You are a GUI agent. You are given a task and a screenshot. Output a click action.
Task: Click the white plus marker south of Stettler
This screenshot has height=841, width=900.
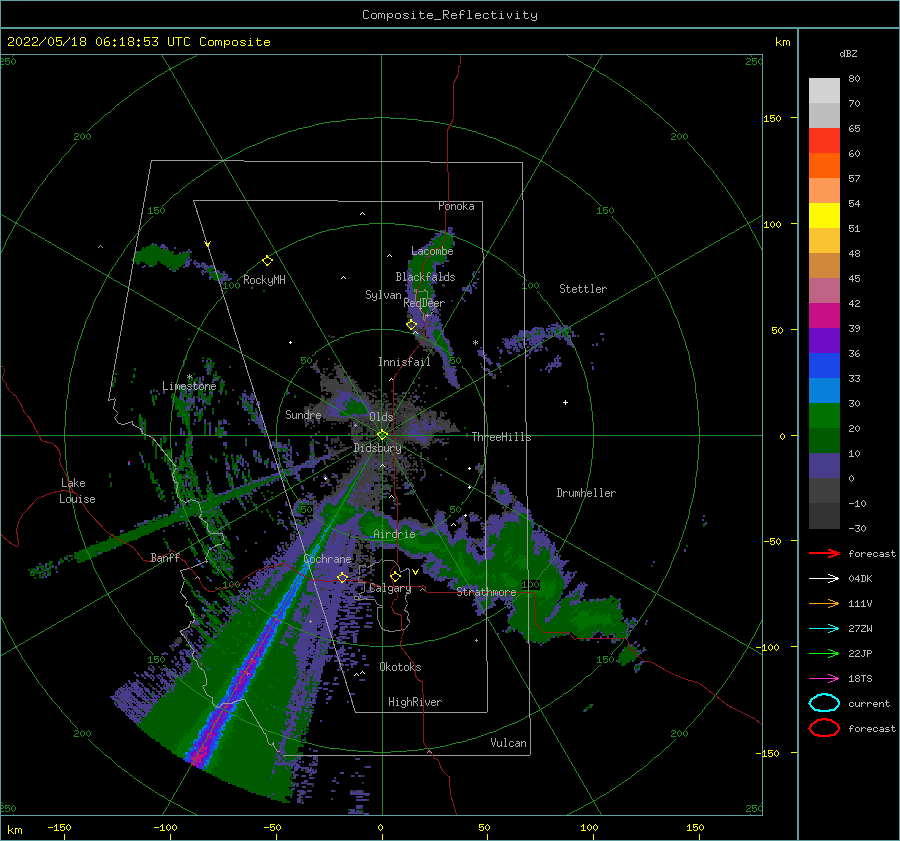[565, 402]
